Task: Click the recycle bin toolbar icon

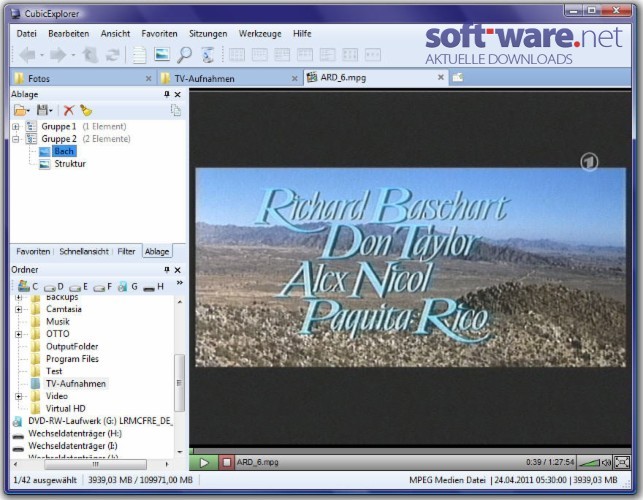Action: click(x=208, y=55)
